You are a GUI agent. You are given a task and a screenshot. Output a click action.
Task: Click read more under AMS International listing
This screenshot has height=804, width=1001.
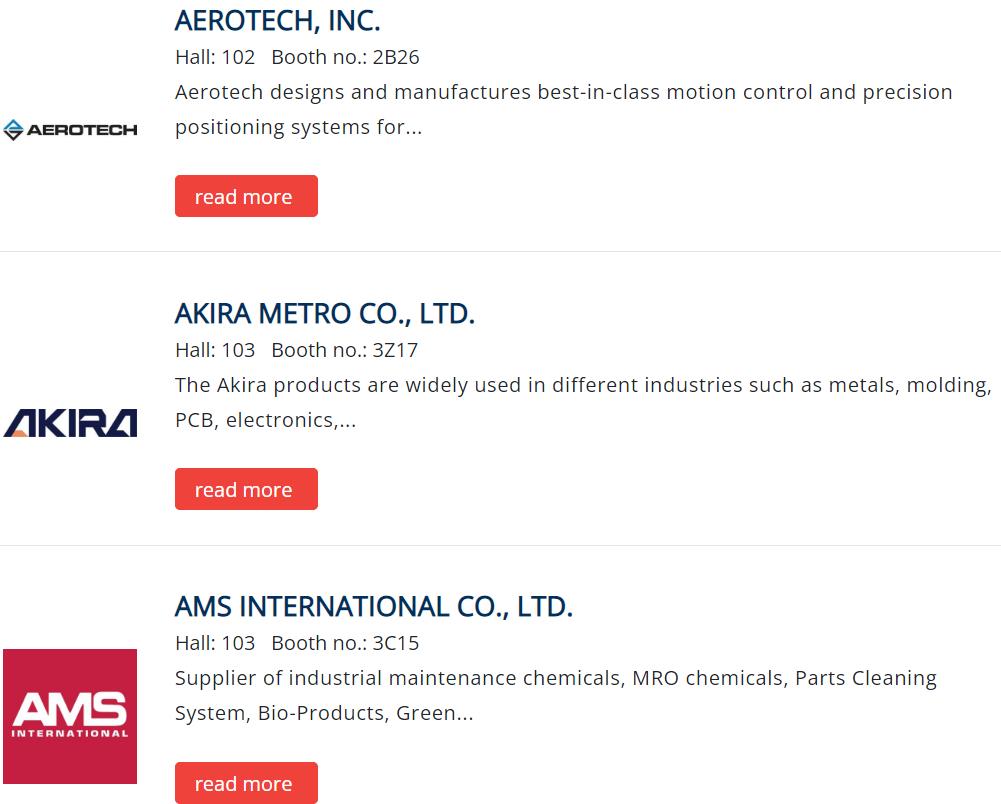[x=246, y=783]
